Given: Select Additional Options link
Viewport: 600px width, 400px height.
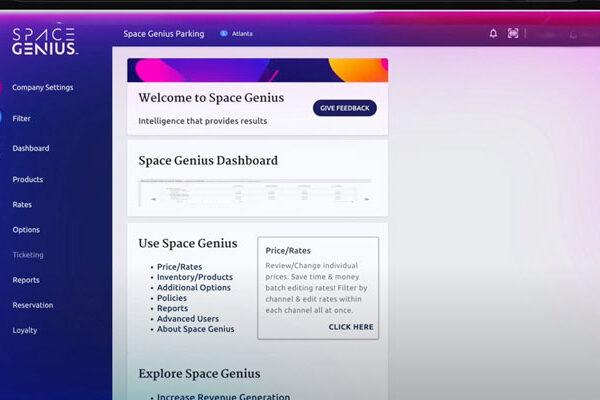Looking at the screenshot, I should [x=194, y=287].
